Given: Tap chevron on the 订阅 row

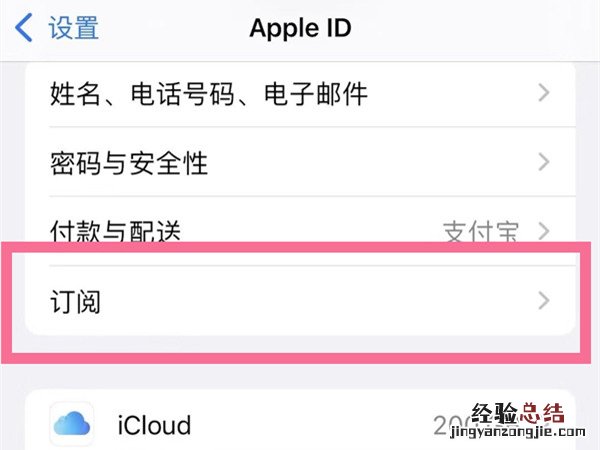Looking at the screenshot, I should [x=544, y=300].
